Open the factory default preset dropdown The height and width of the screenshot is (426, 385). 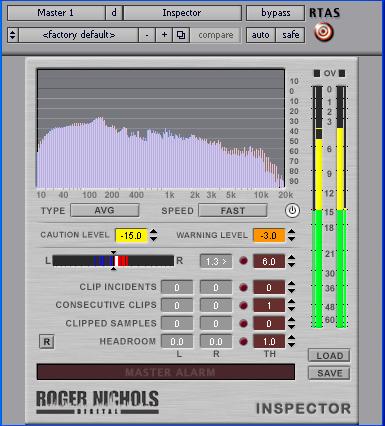pos(79,35)
